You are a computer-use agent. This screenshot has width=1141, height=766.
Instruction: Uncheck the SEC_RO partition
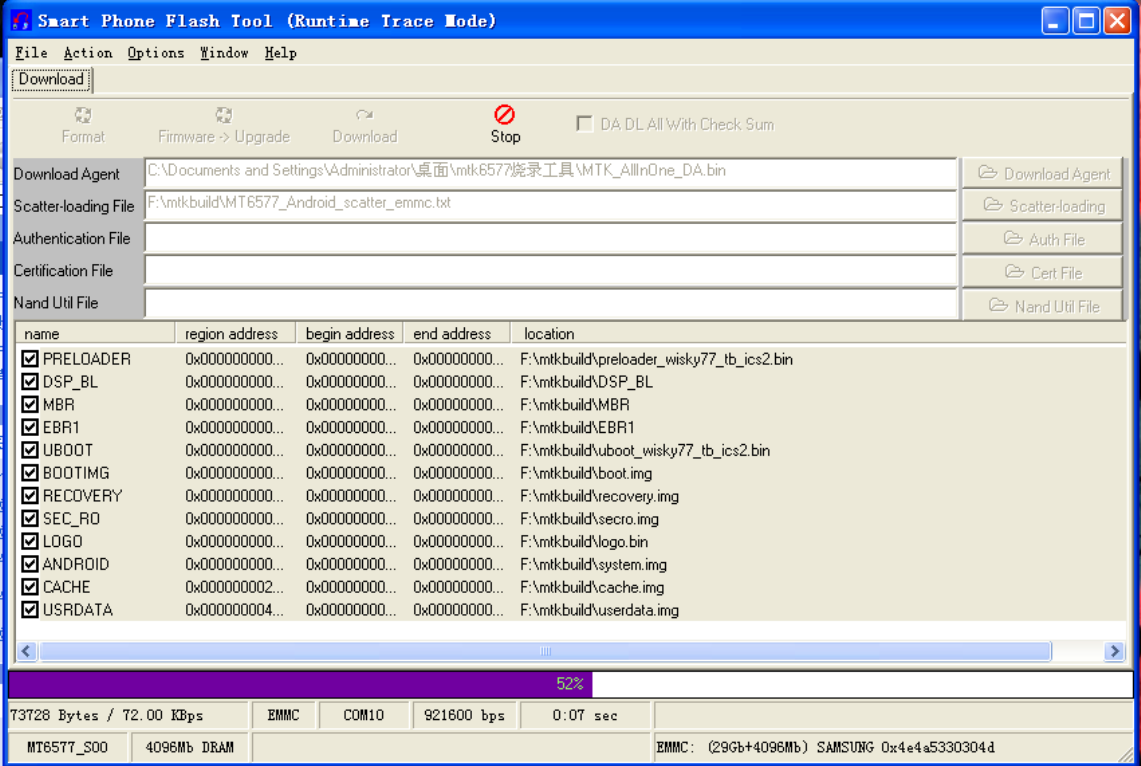[x=30, y=519]
